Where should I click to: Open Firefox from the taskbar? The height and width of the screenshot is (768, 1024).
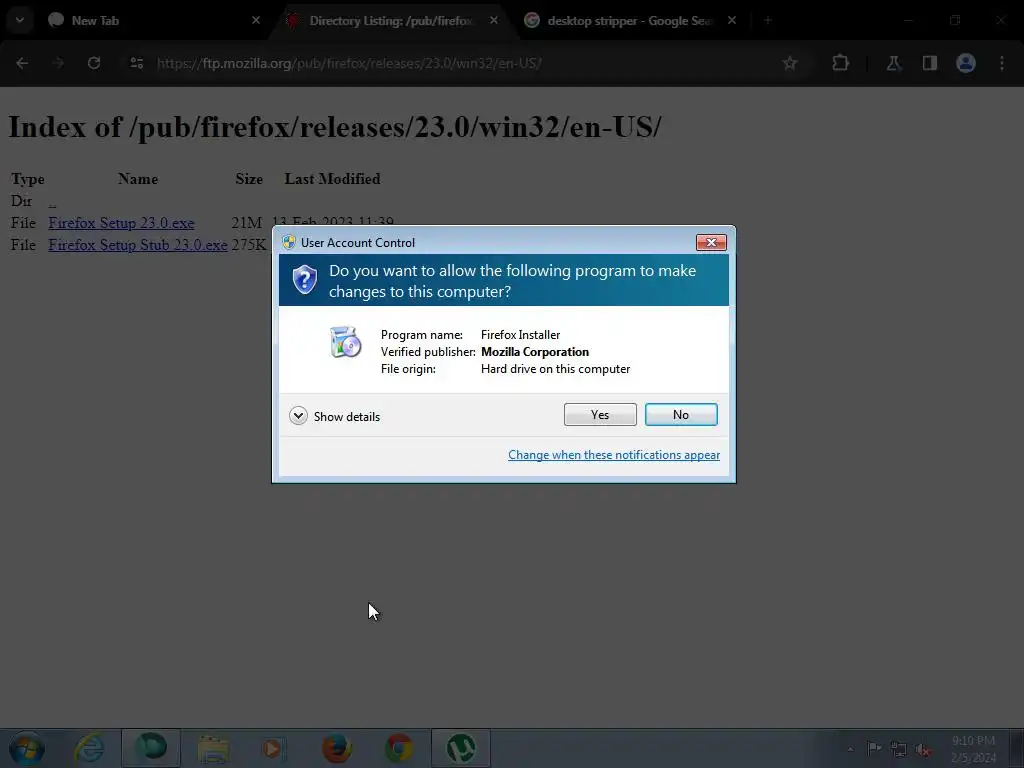[337, 748]
